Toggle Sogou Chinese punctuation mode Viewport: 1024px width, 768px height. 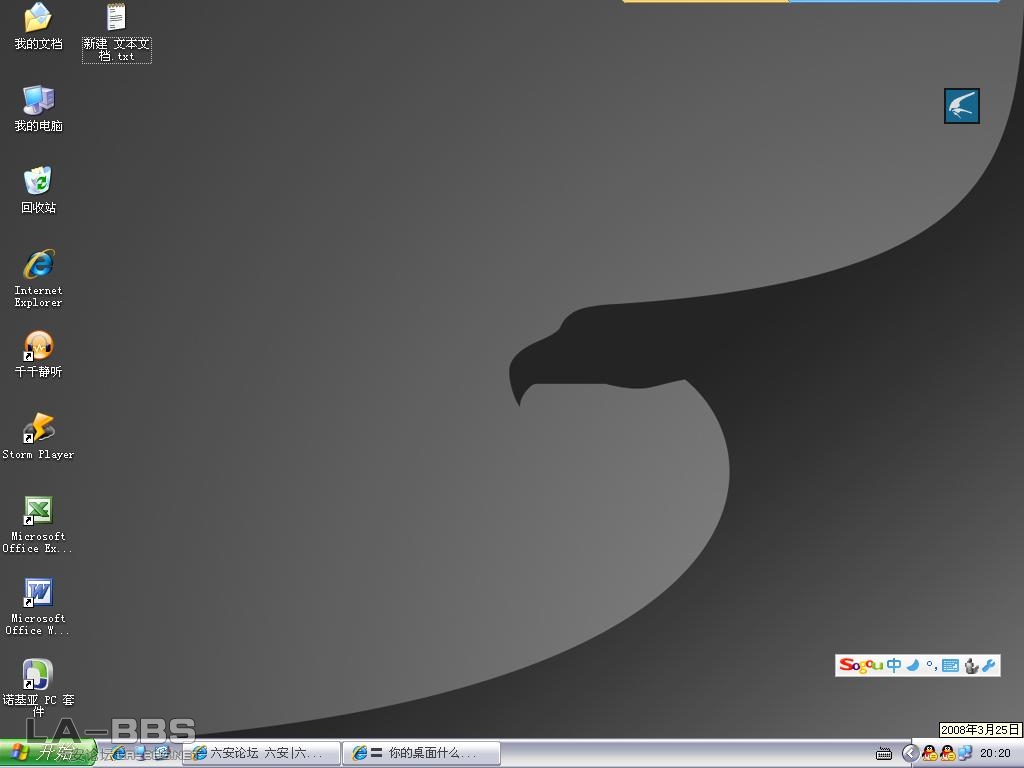coord(930,665)
